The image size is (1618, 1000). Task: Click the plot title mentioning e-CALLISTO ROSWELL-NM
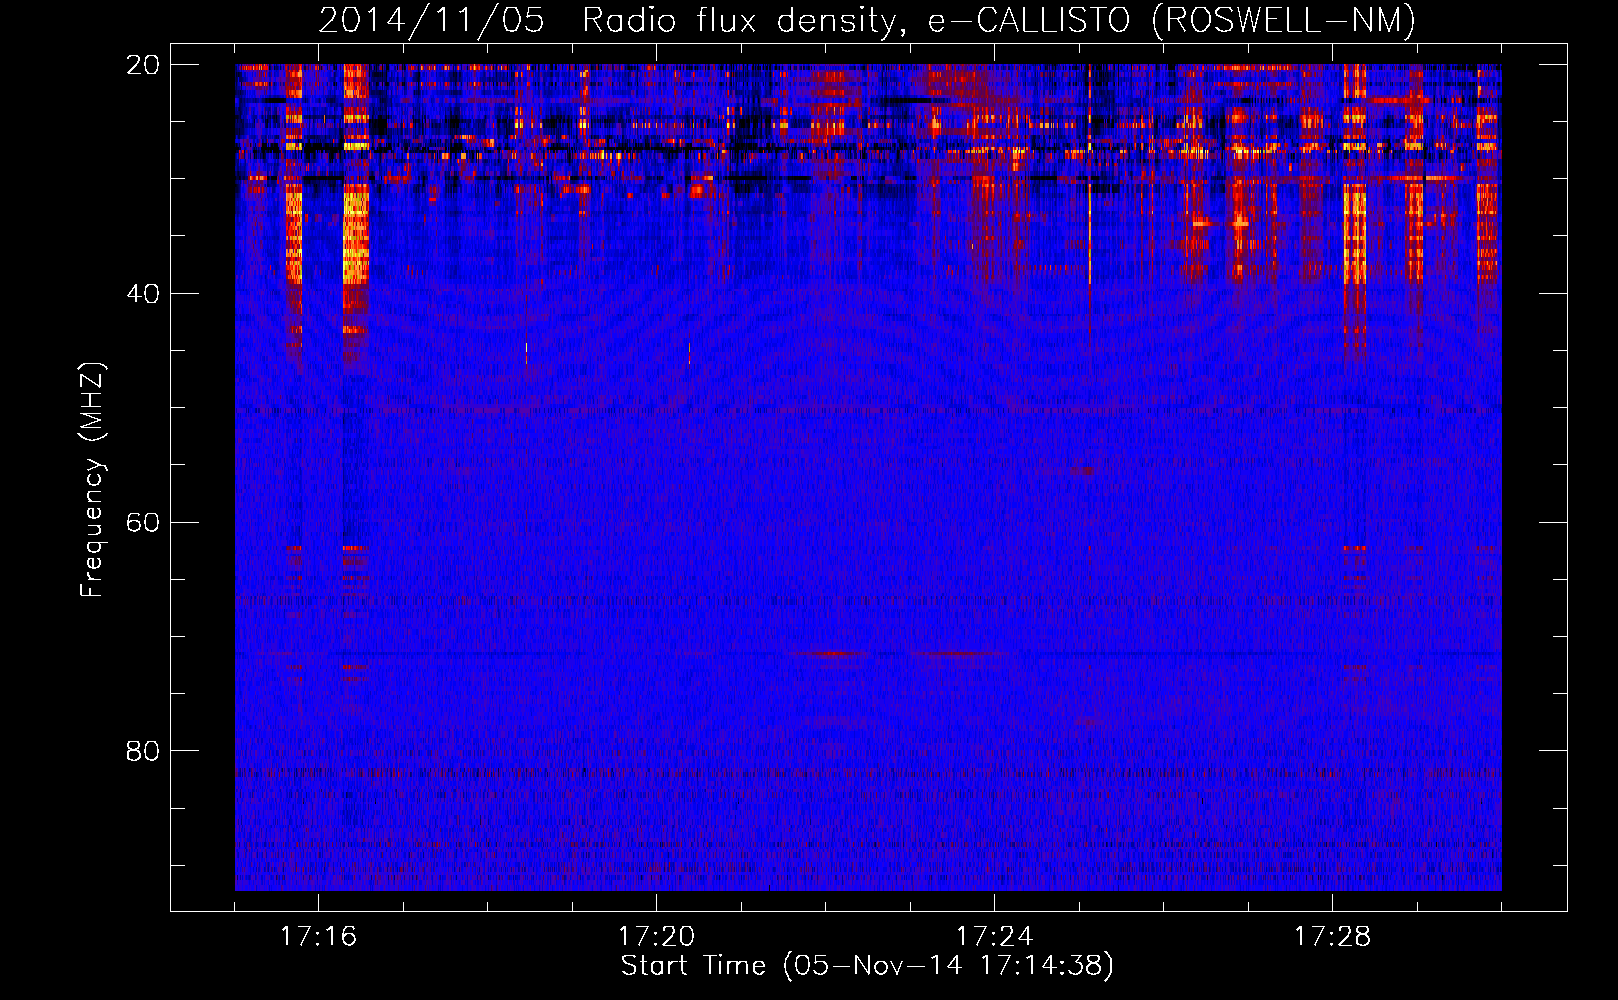pos(867,20)
